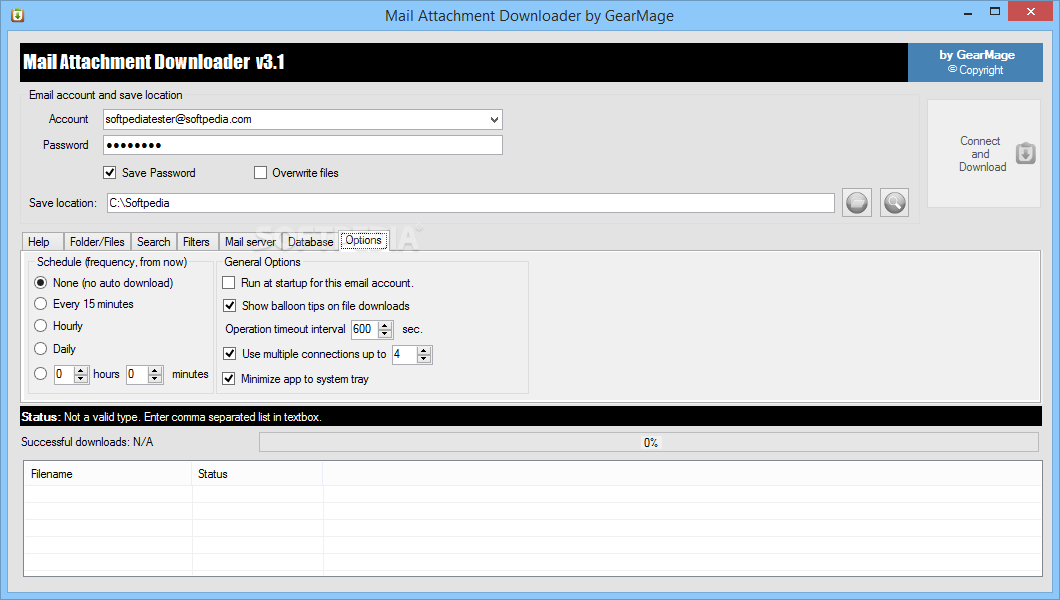Toggle Show balloon tips on file downloads
1060x600 pixels.
229,306
